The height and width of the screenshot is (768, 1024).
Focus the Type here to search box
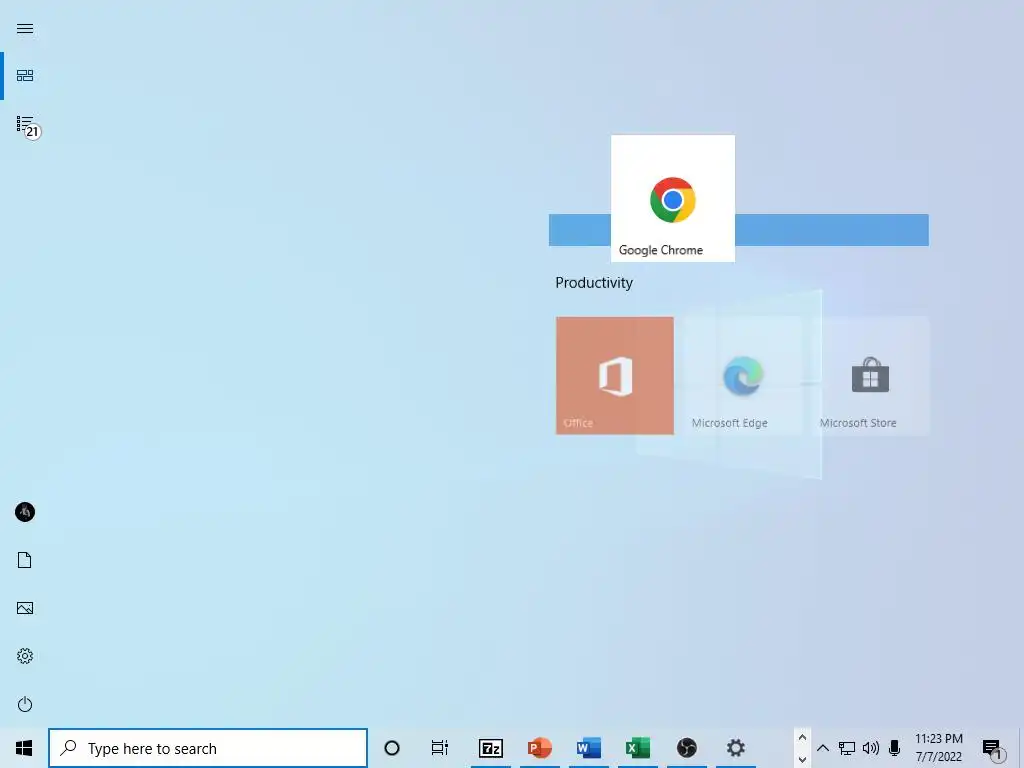(208, 748)
